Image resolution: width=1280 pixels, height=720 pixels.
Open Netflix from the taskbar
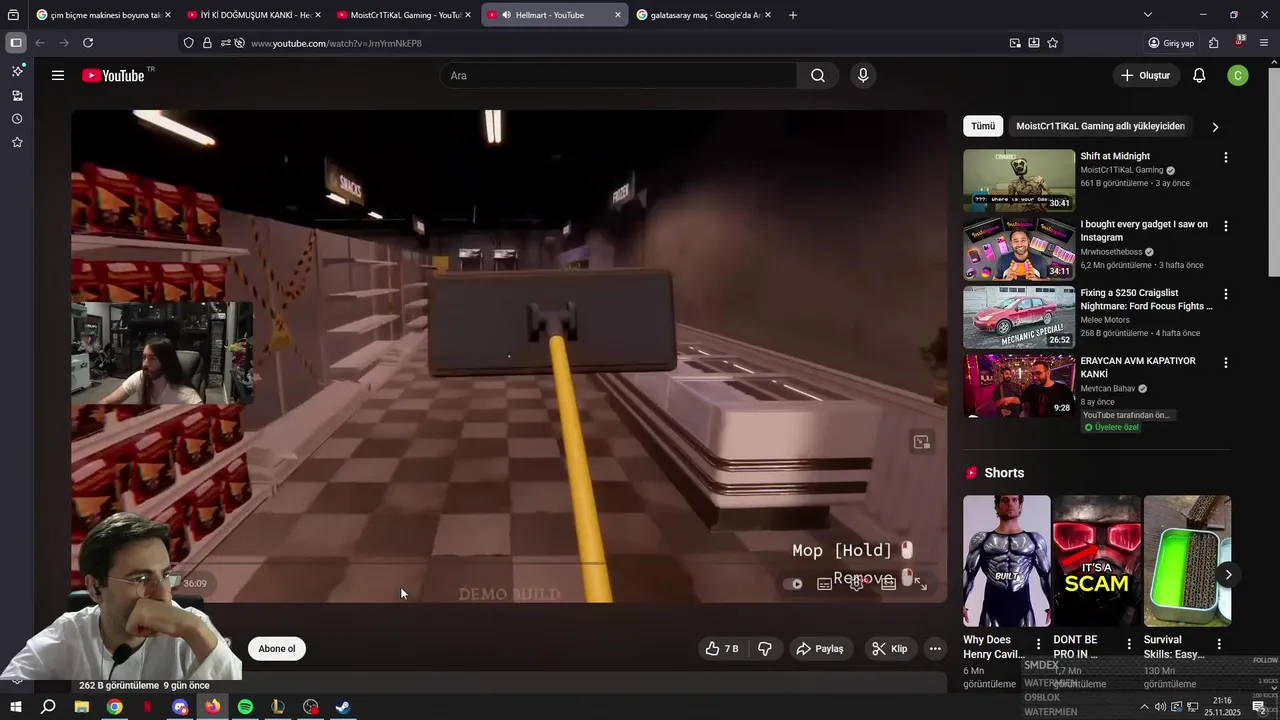click(x=148, y=707)
